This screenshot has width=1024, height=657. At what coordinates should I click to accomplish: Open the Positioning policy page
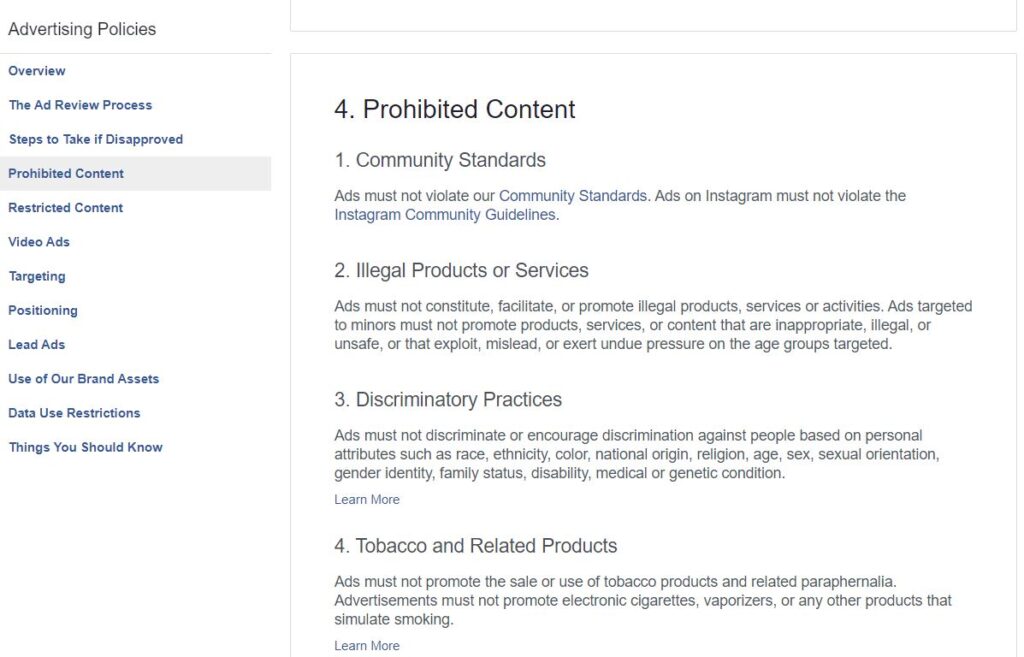point(43,311)
